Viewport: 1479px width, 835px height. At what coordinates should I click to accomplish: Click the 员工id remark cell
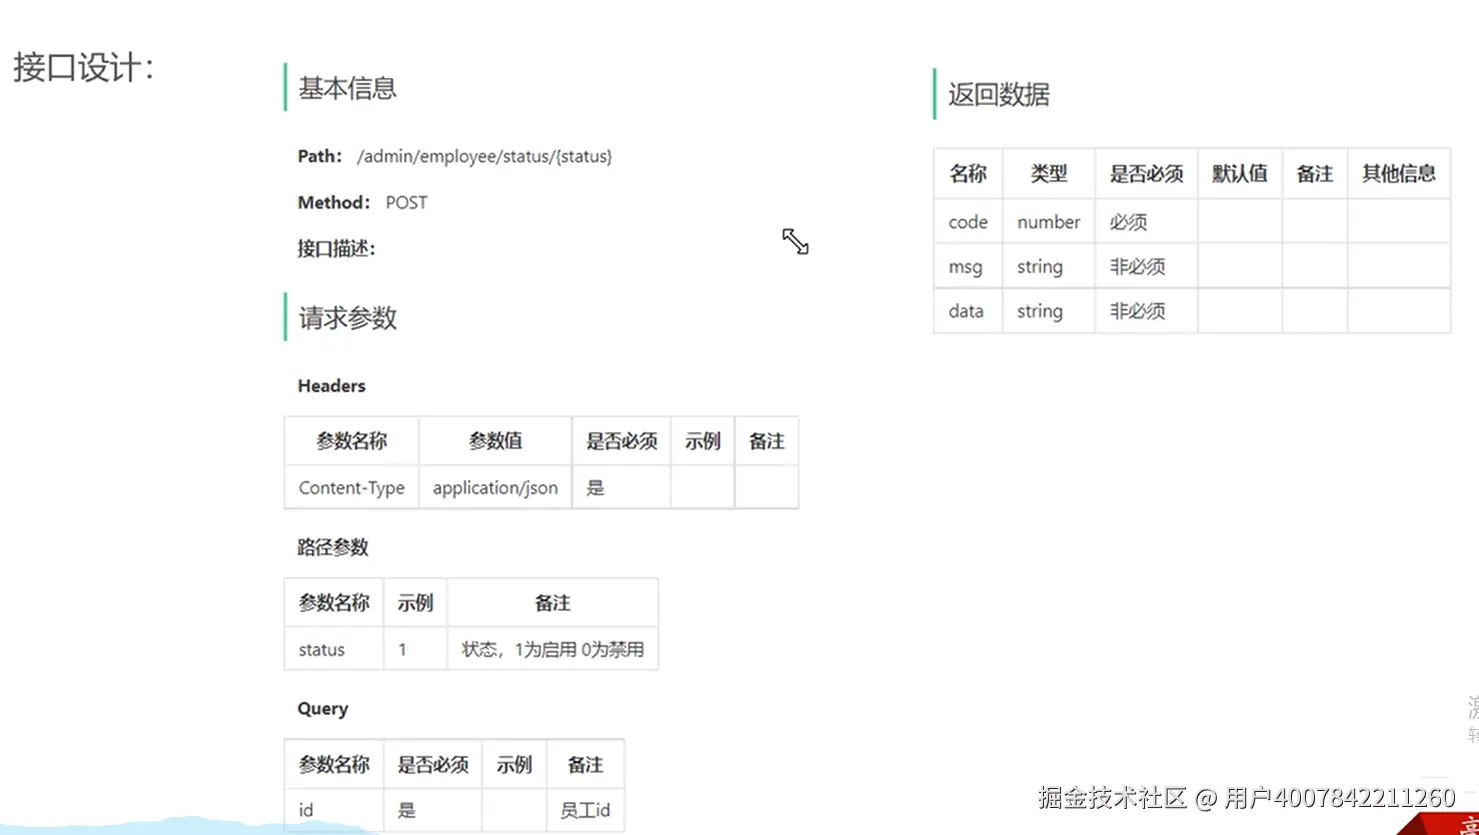point(585,810)
